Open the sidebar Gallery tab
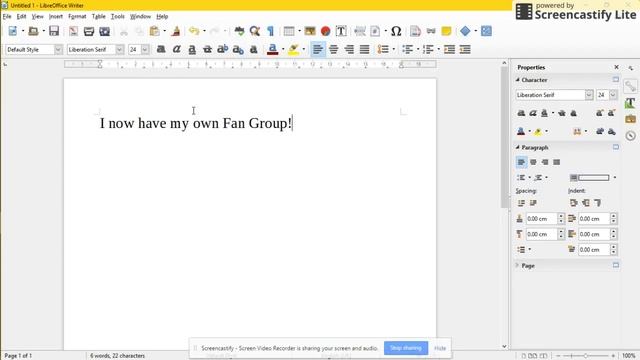 (x=630, y=119)
